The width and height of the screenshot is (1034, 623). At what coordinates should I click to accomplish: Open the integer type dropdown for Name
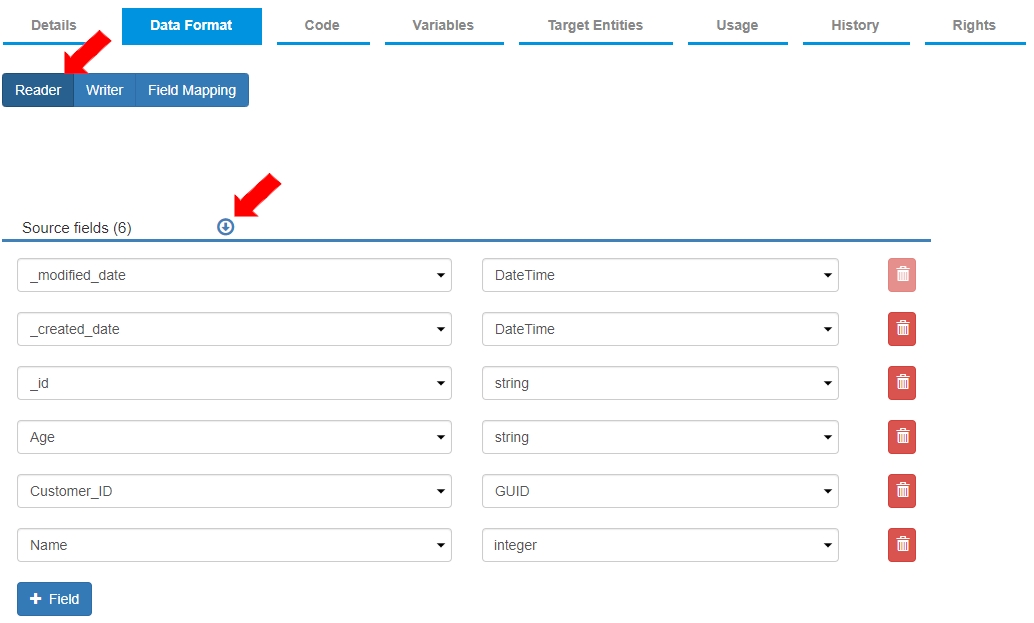[x=660, y=545]
